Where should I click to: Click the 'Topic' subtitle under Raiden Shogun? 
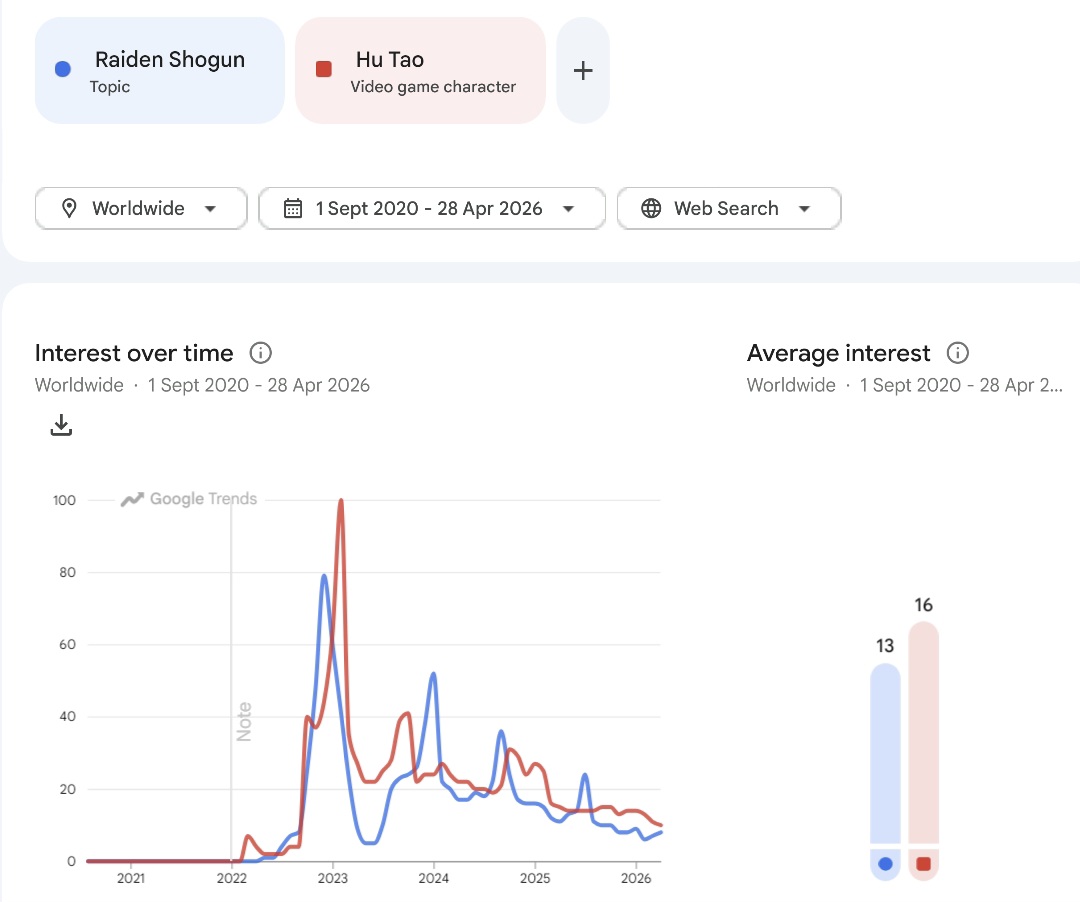pyautogui.click(x=110, y=87)
